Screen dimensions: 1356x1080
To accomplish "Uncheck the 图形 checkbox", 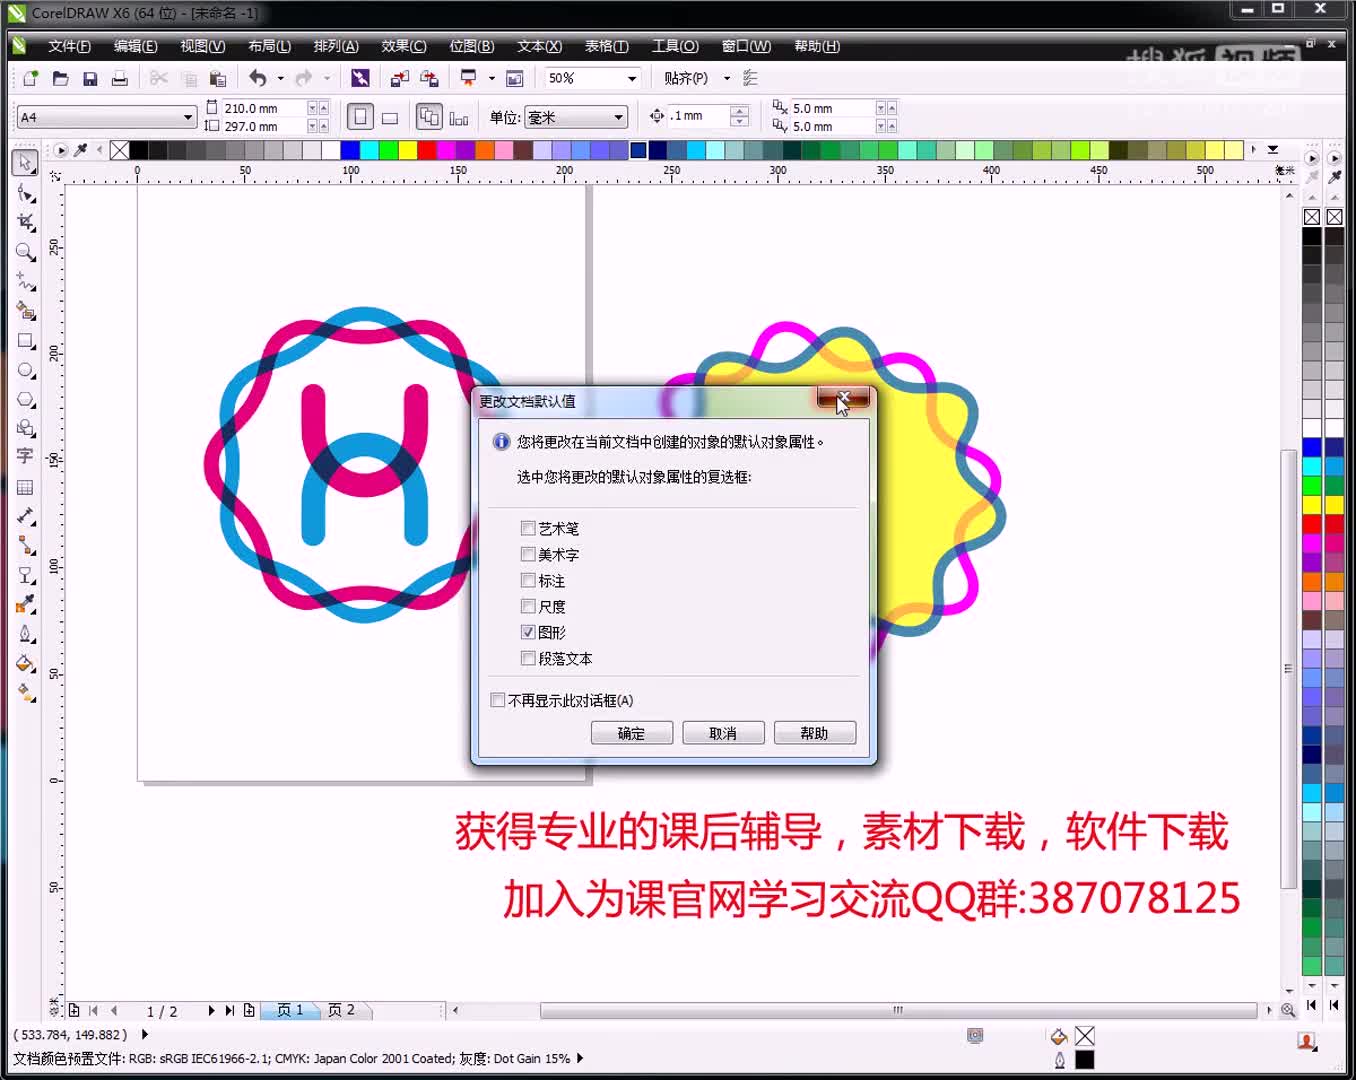I will [528, 632].
